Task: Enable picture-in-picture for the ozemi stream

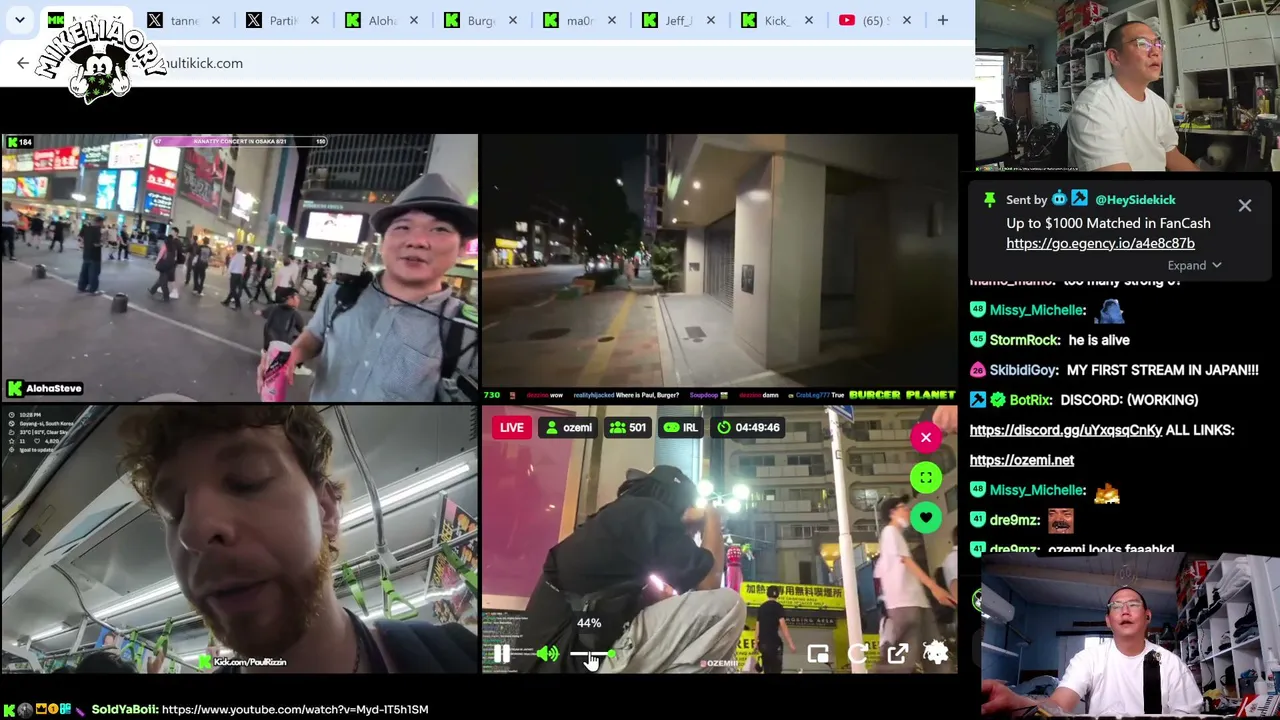Action: [818, 654]
